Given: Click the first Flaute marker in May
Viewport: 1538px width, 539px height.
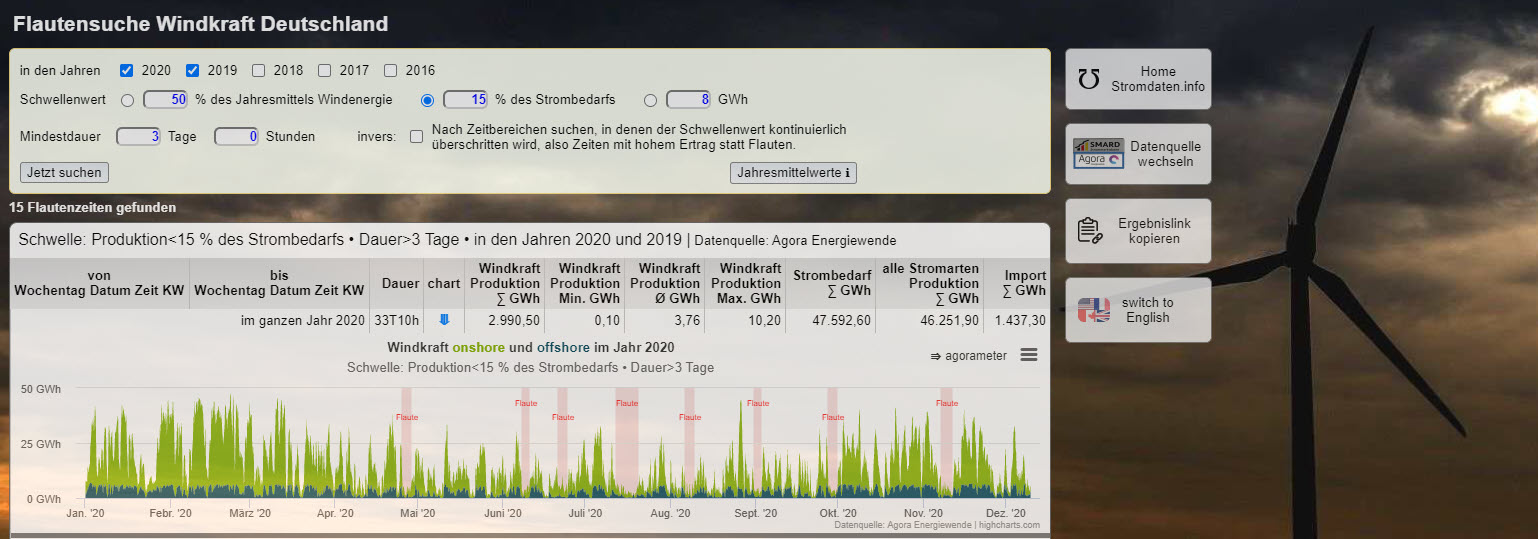Looking at the screenshot, I should pos(406,416).
